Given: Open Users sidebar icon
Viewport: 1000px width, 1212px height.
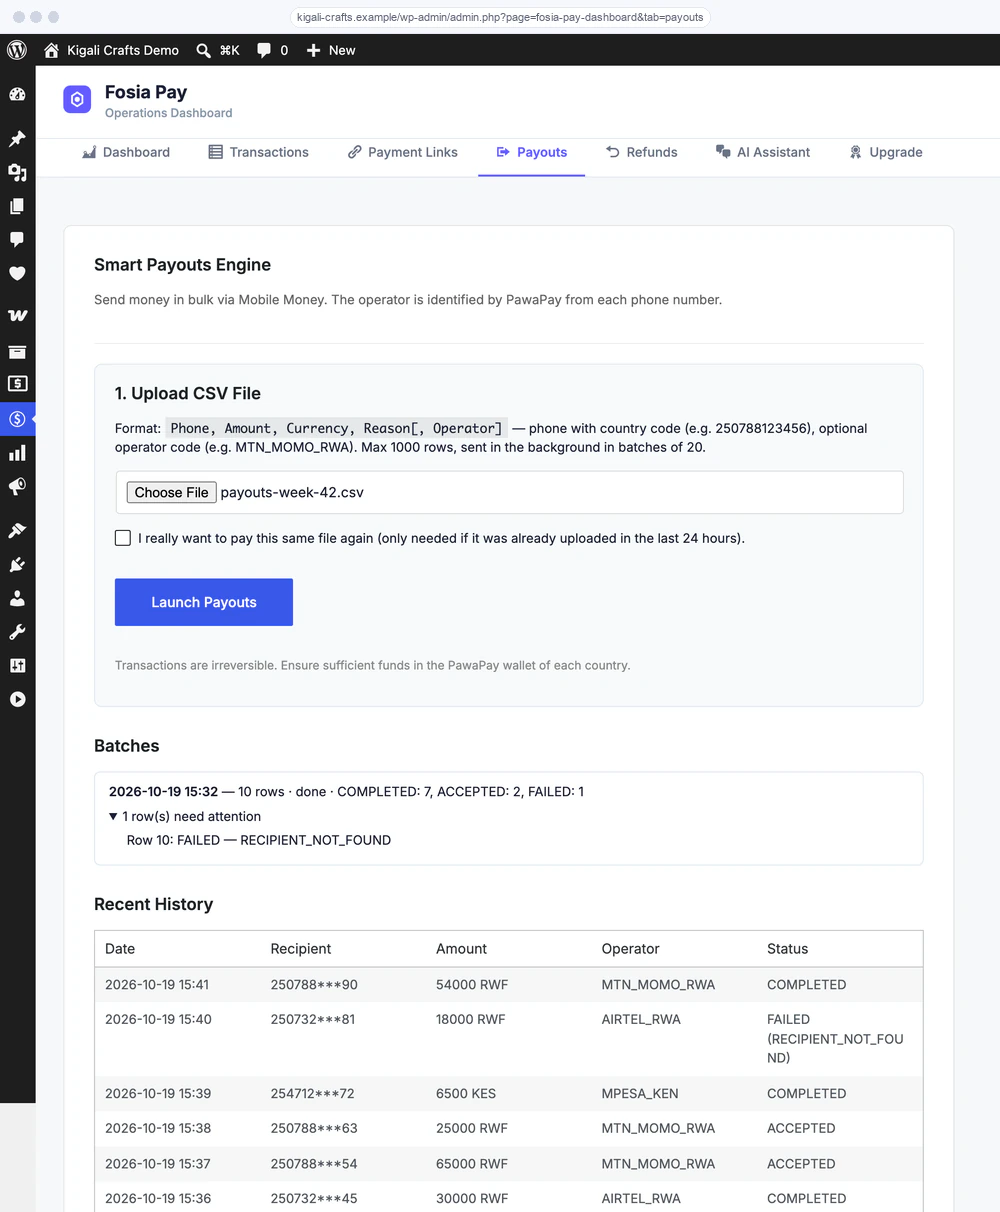Looking at the screenshot, I should 17,598.
